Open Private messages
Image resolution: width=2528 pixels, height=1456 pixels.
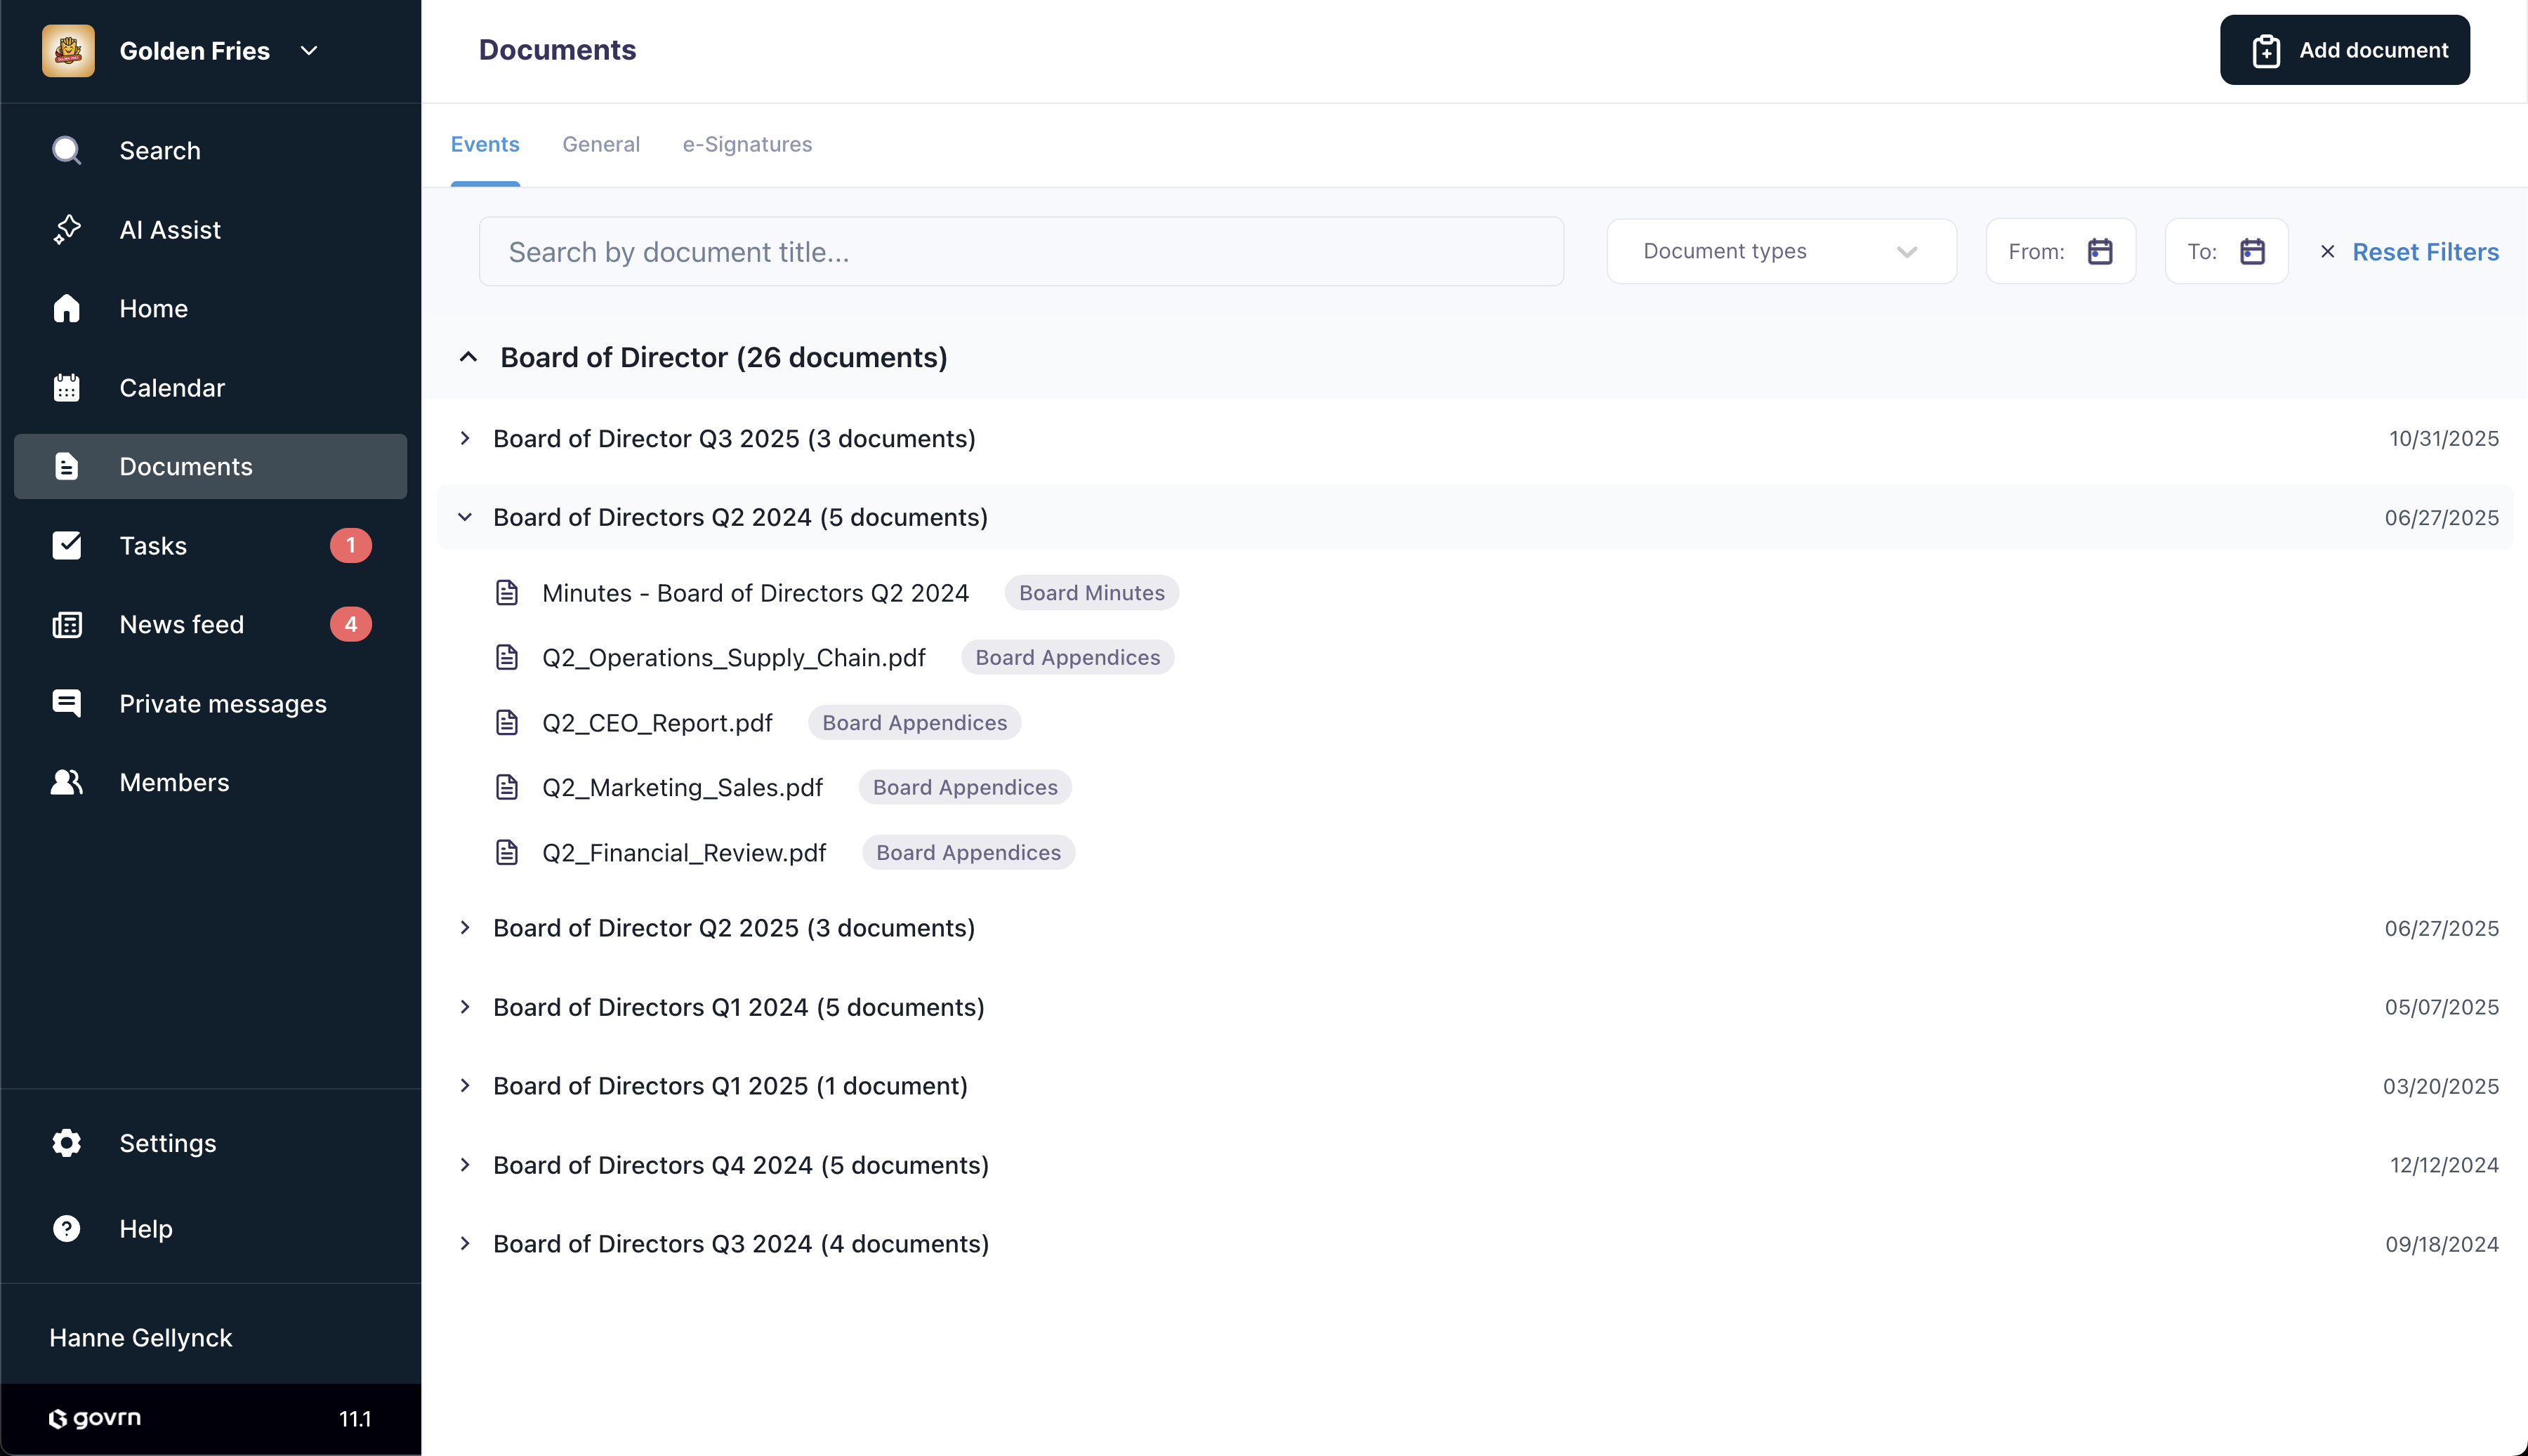click(223, 703)
